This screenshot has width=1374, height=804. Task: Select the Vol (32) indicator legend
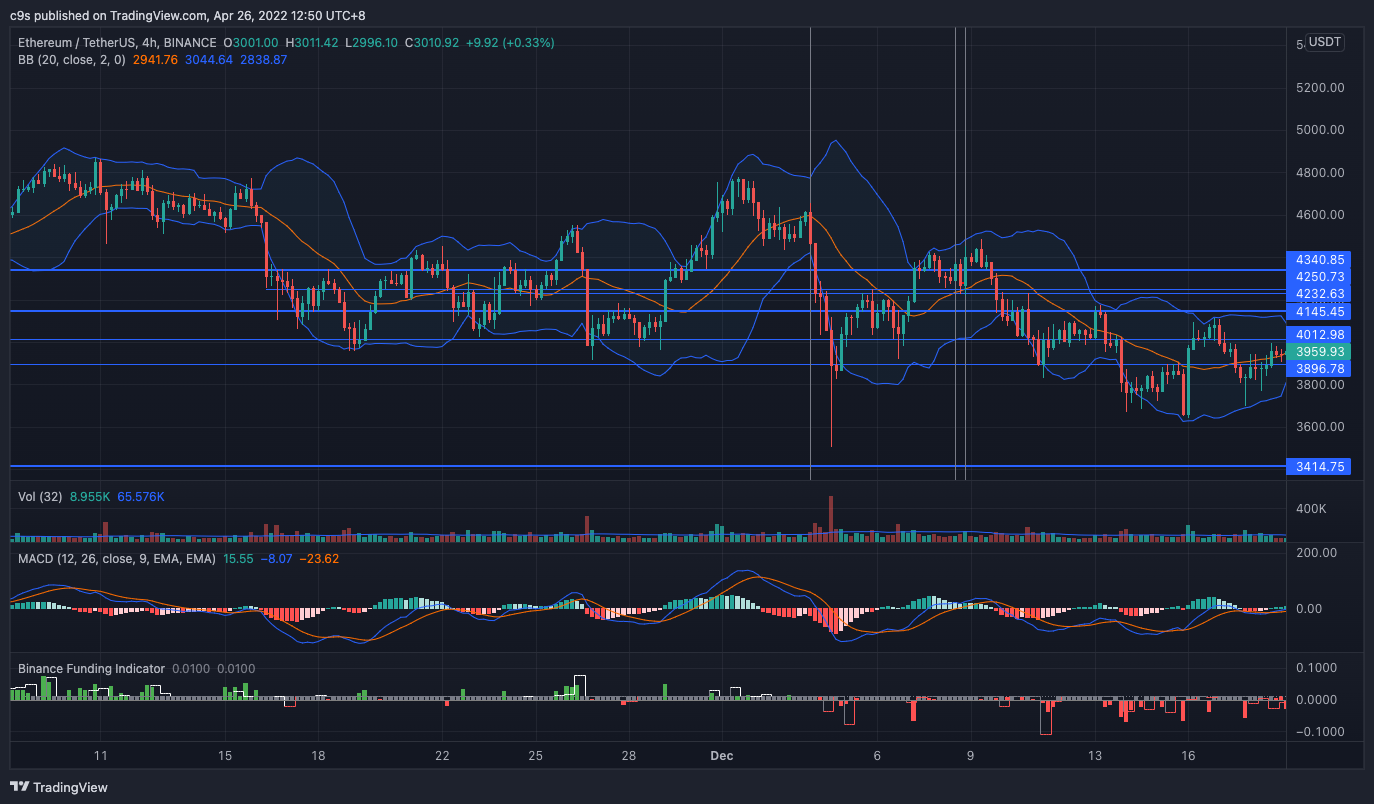click(x=40, y=496)
